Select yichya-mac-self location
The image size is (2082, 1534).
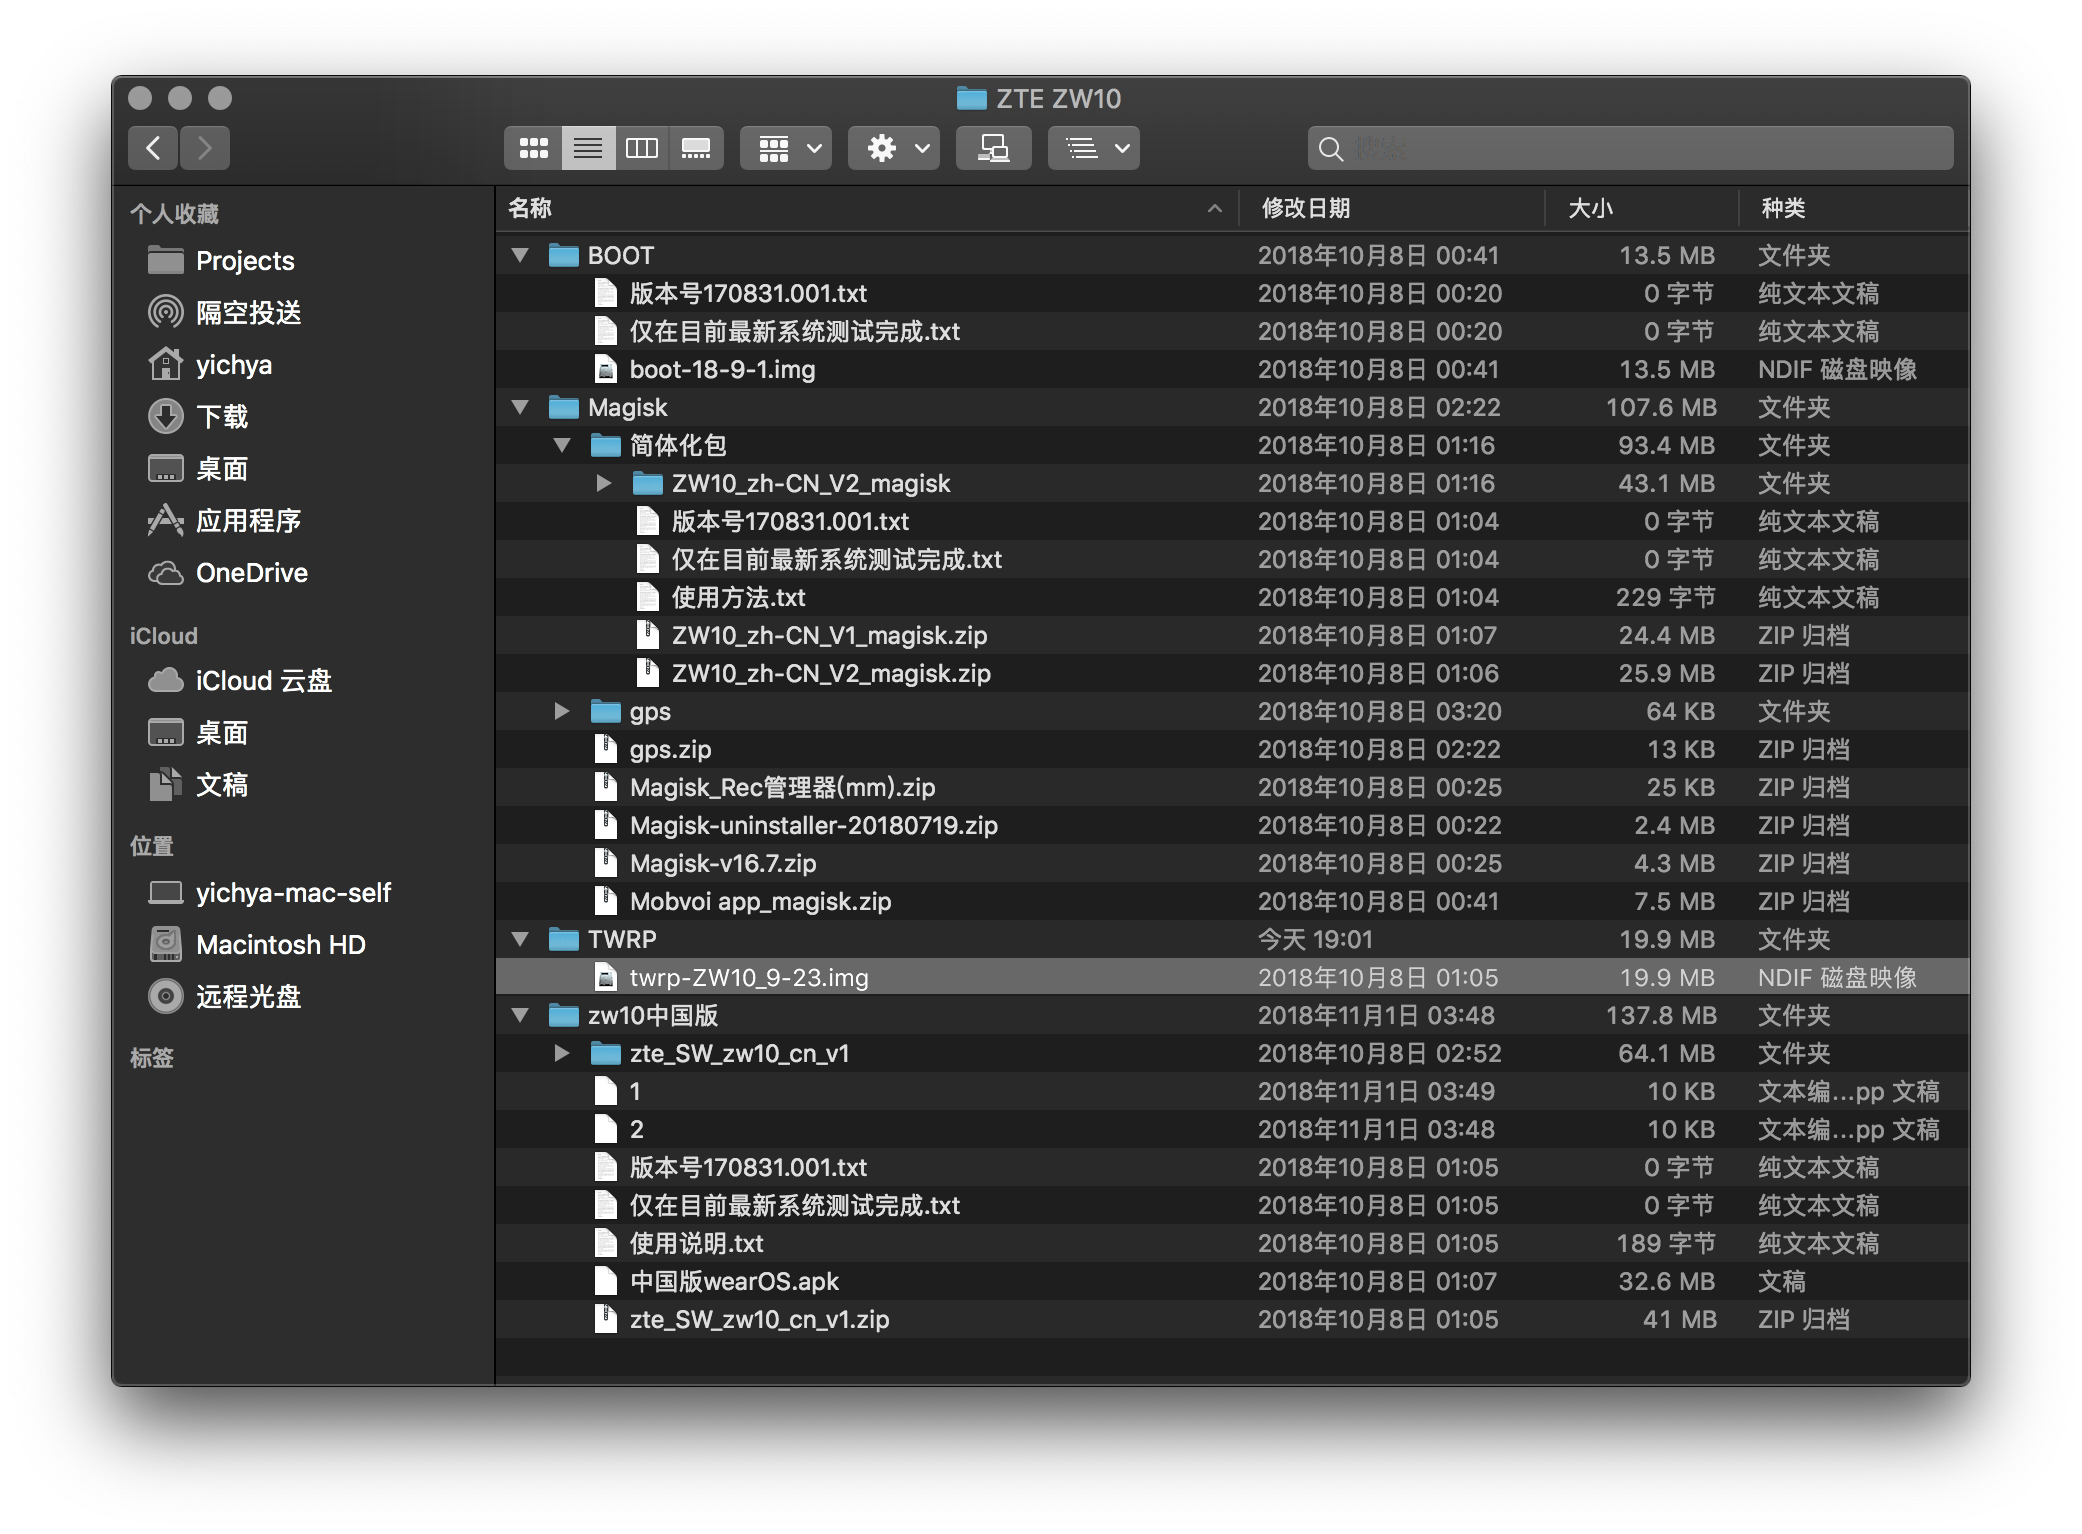(x=293, y=892)
